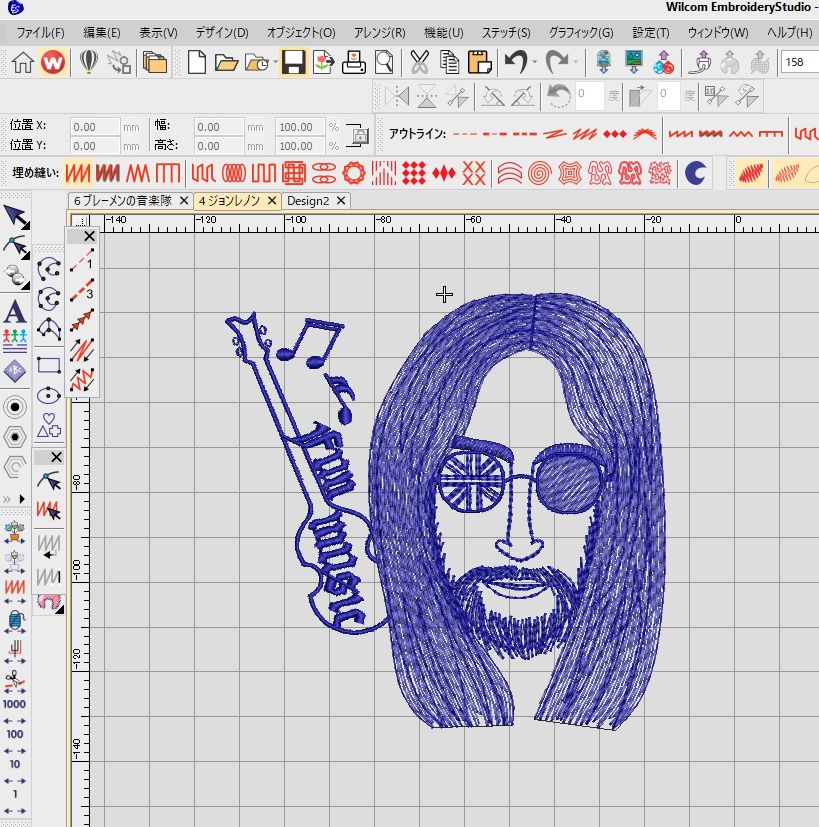Click the Print icon

(x=353, y=62)
